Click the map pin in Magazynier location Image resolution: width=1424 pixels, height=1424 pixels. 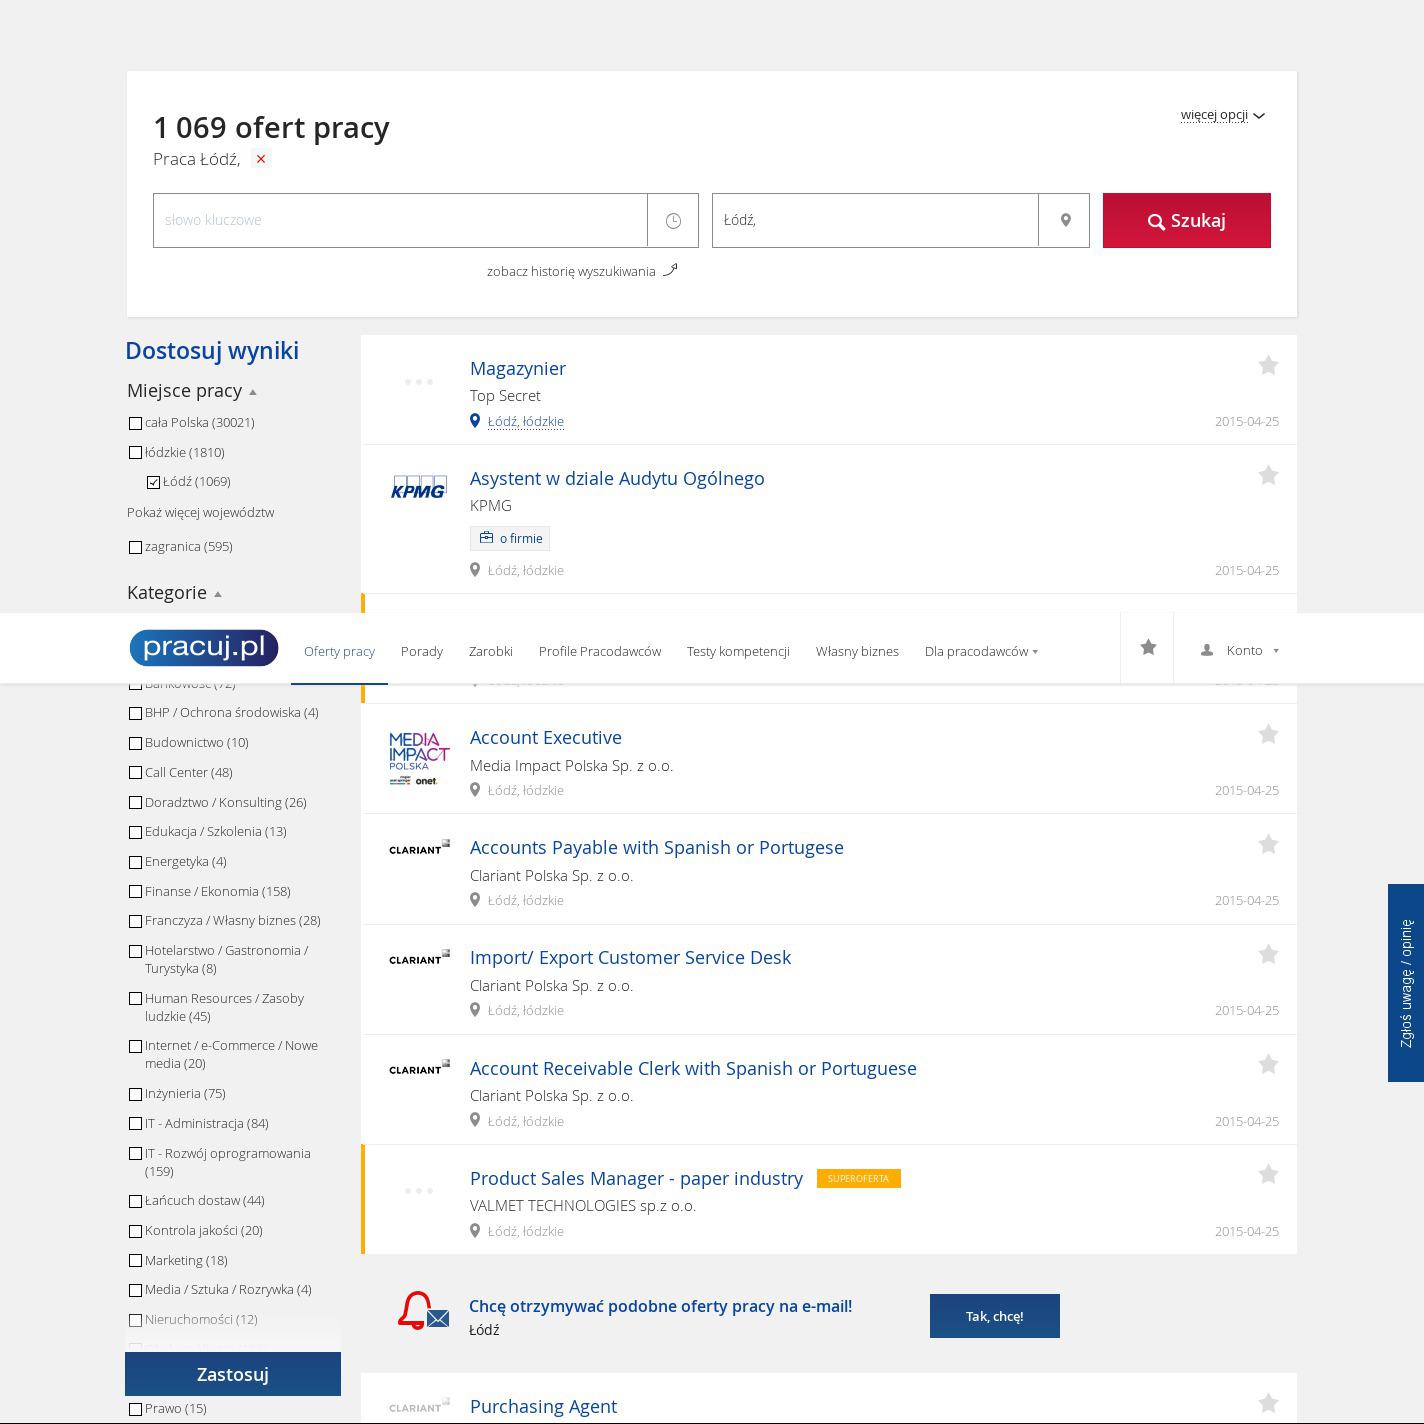coord(475,421)
